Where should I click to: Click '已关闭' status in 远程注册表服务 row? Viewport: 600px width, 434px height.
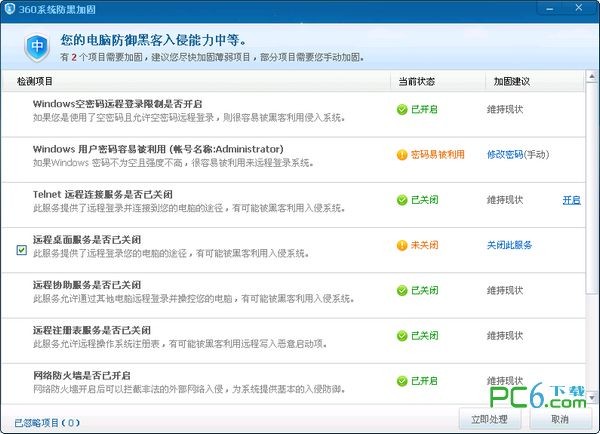pos(424,336)
